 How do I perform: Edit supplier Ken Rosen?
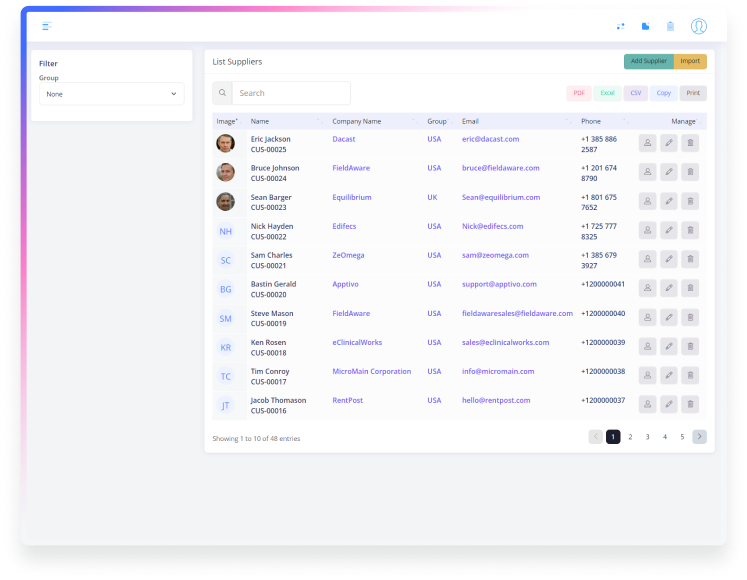click(669, 346)
